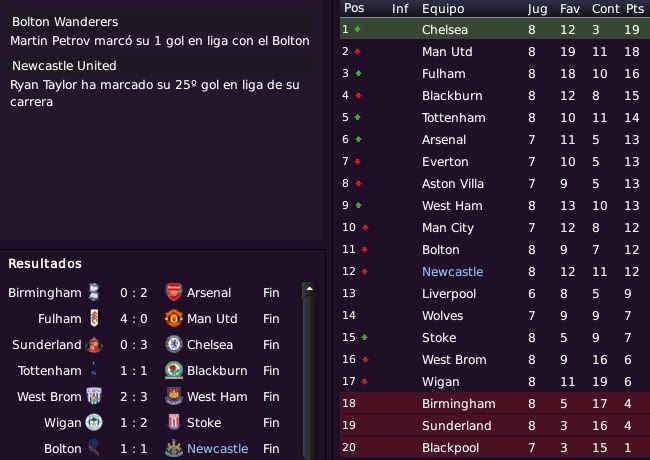Open Chelsea row in league table
This screenshot has height=460, width=650.
pyautogui.click(x=495, y=29)
